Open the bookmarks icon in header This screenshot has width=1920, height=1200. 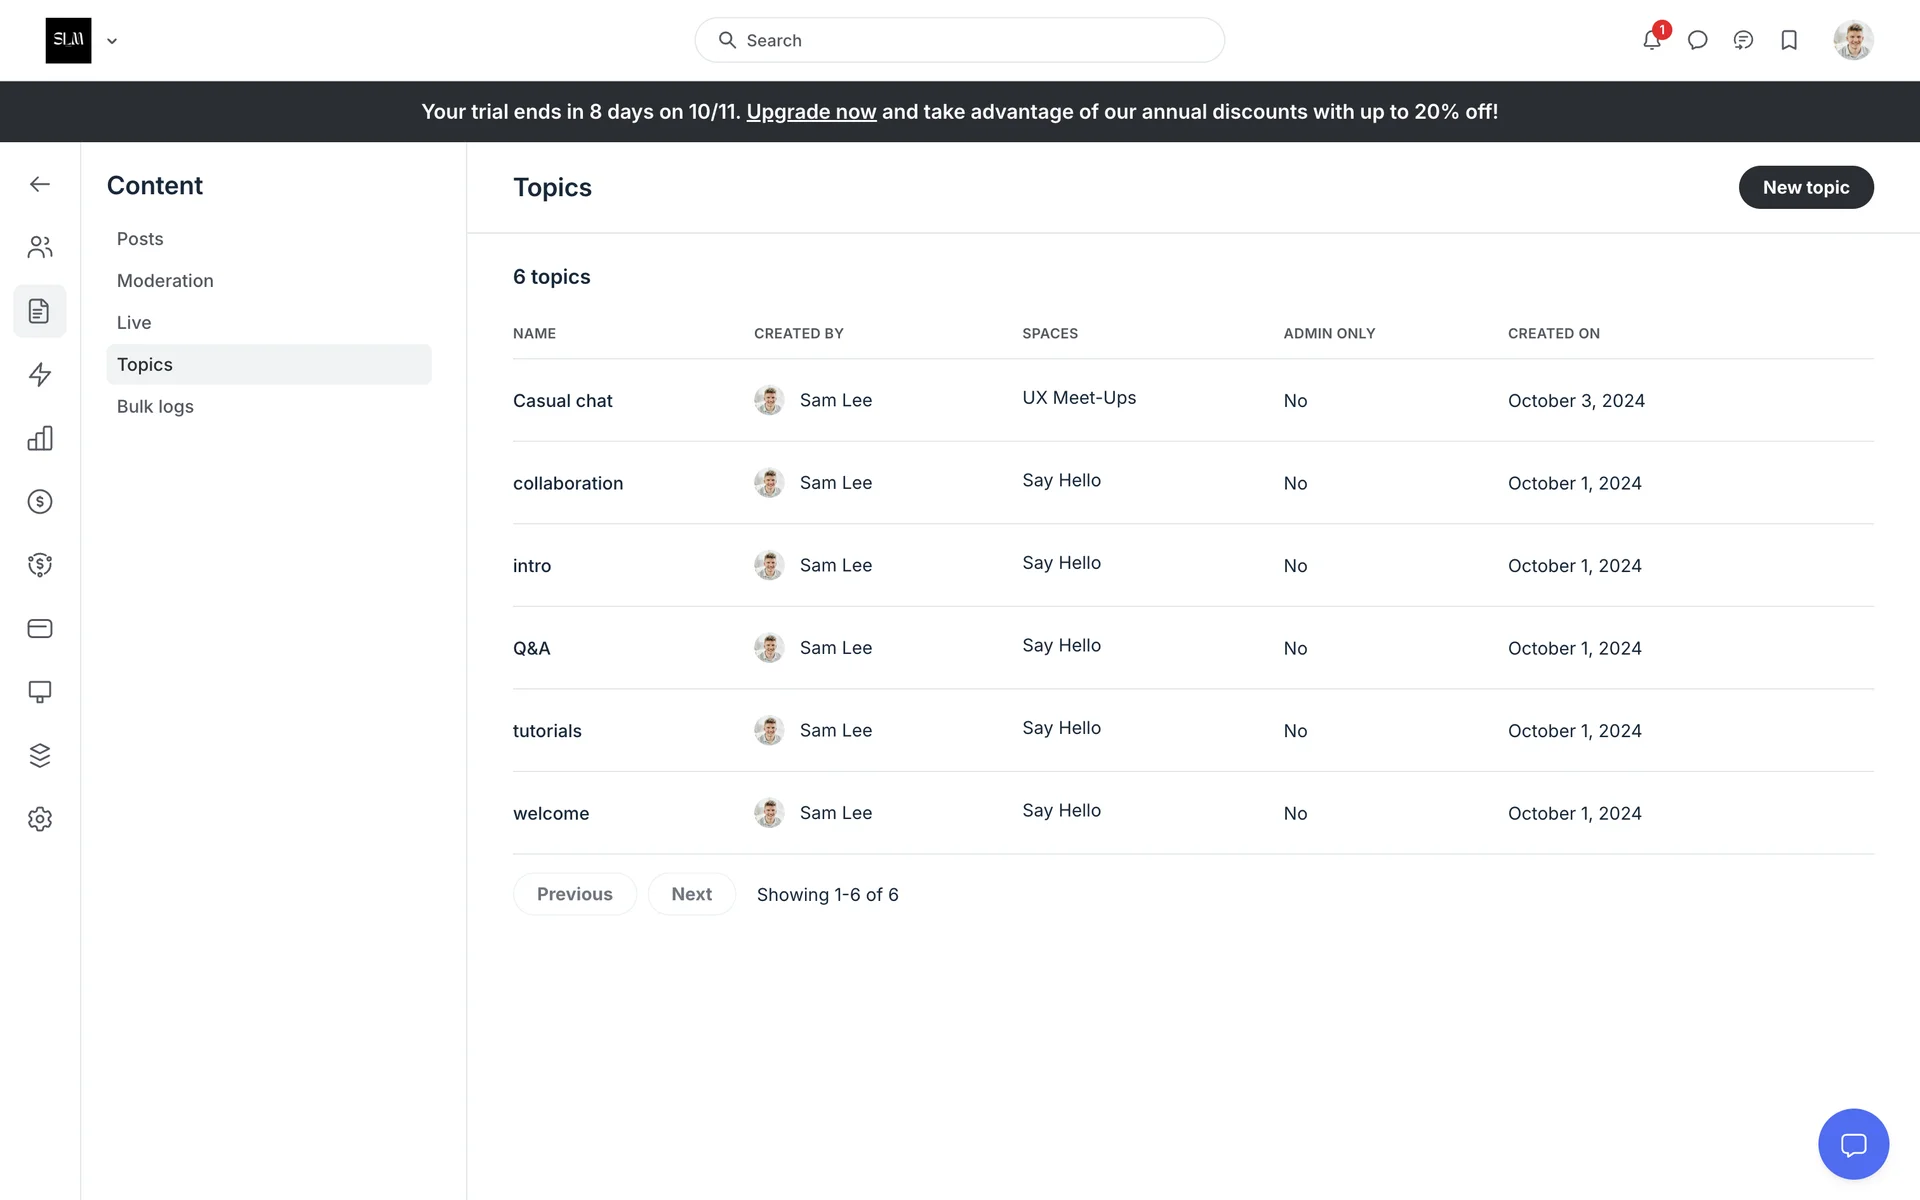[1789, 40]
